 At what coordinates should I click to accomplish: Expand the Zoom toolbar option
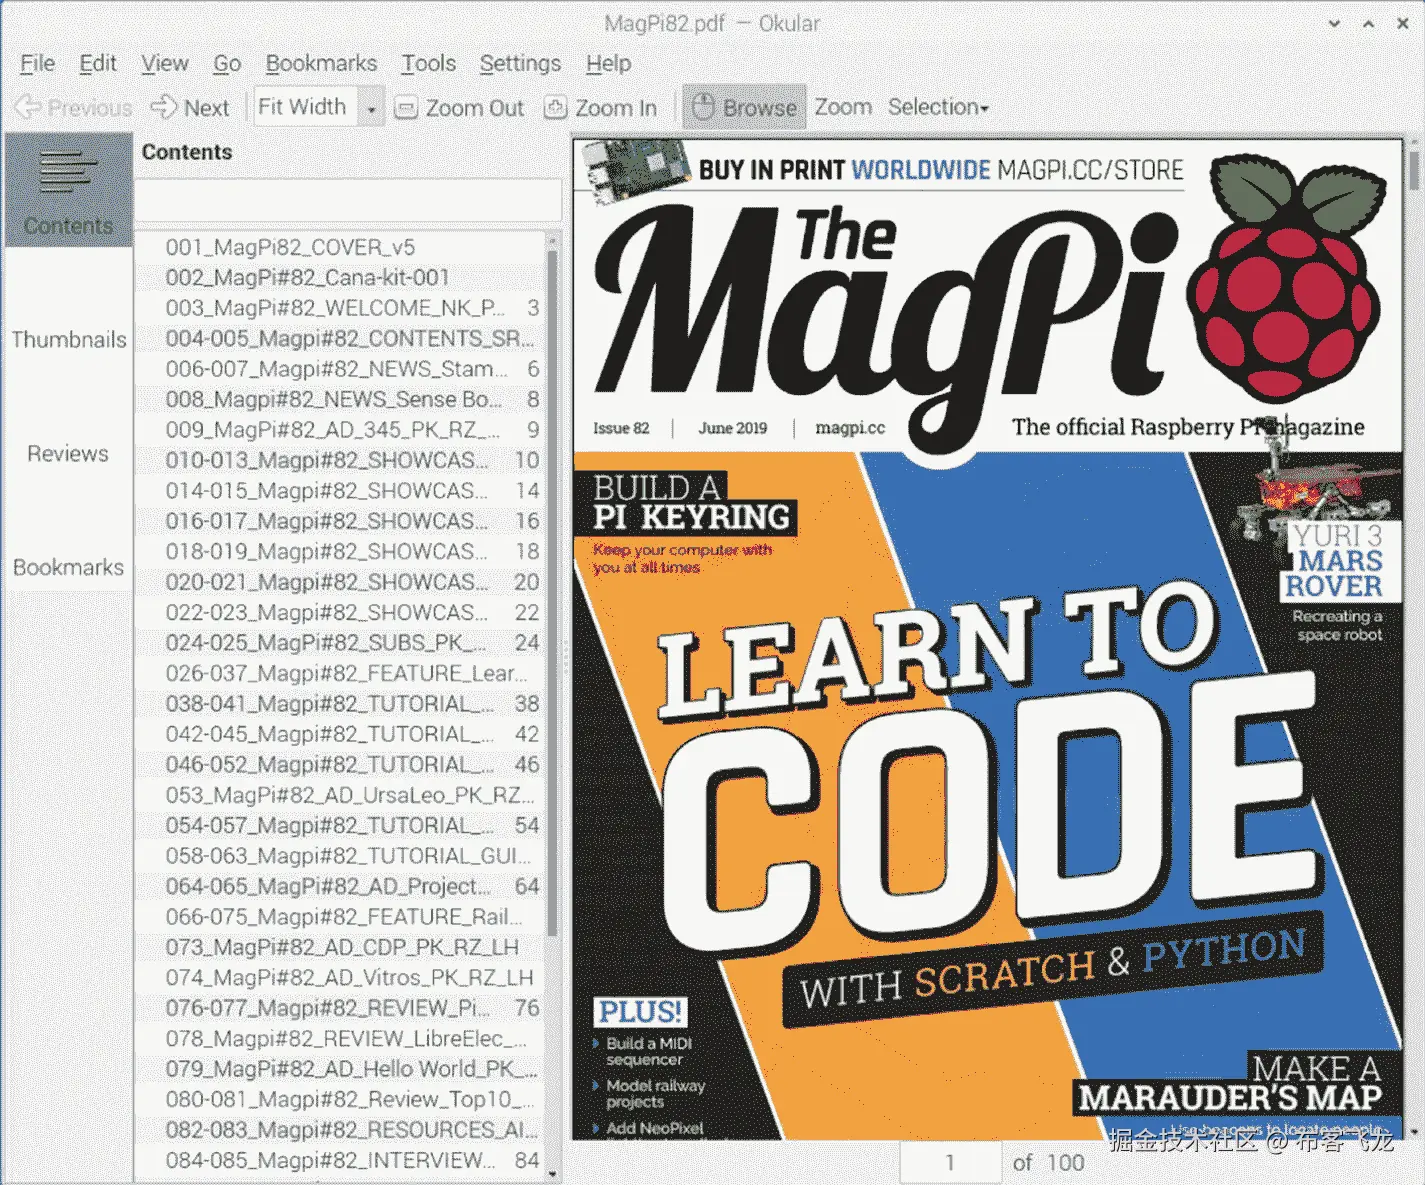(843, 107)
